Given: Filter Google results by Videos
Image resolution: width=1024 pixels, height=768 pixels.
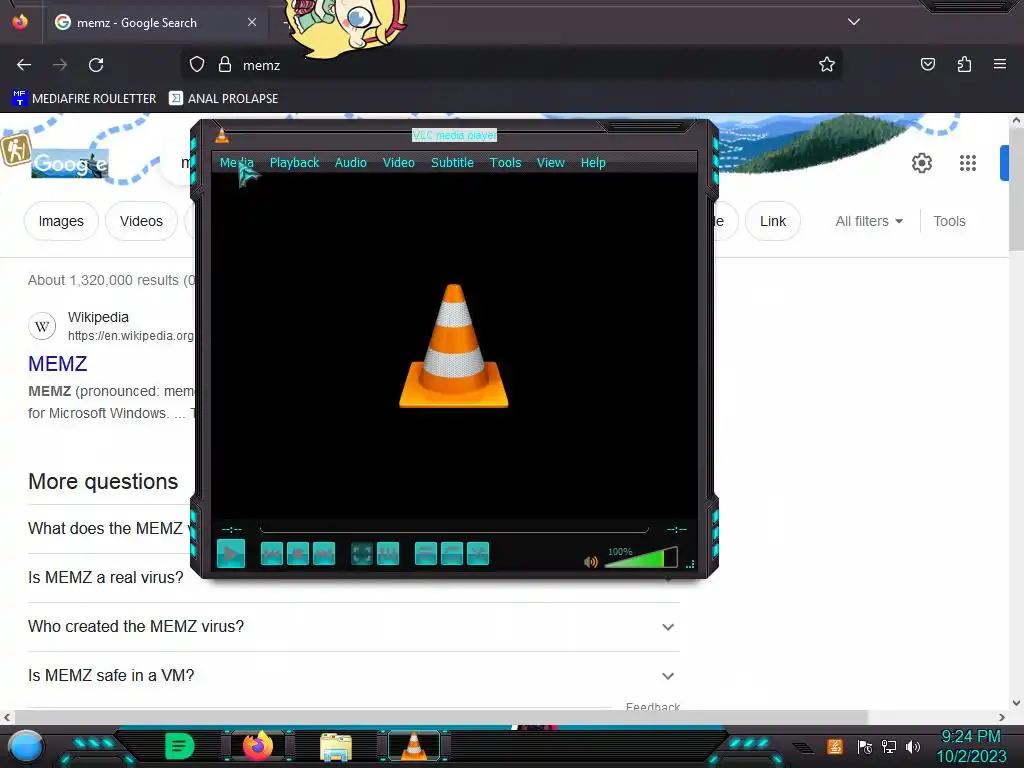Looking at the screenshot, I should point(141,221).
